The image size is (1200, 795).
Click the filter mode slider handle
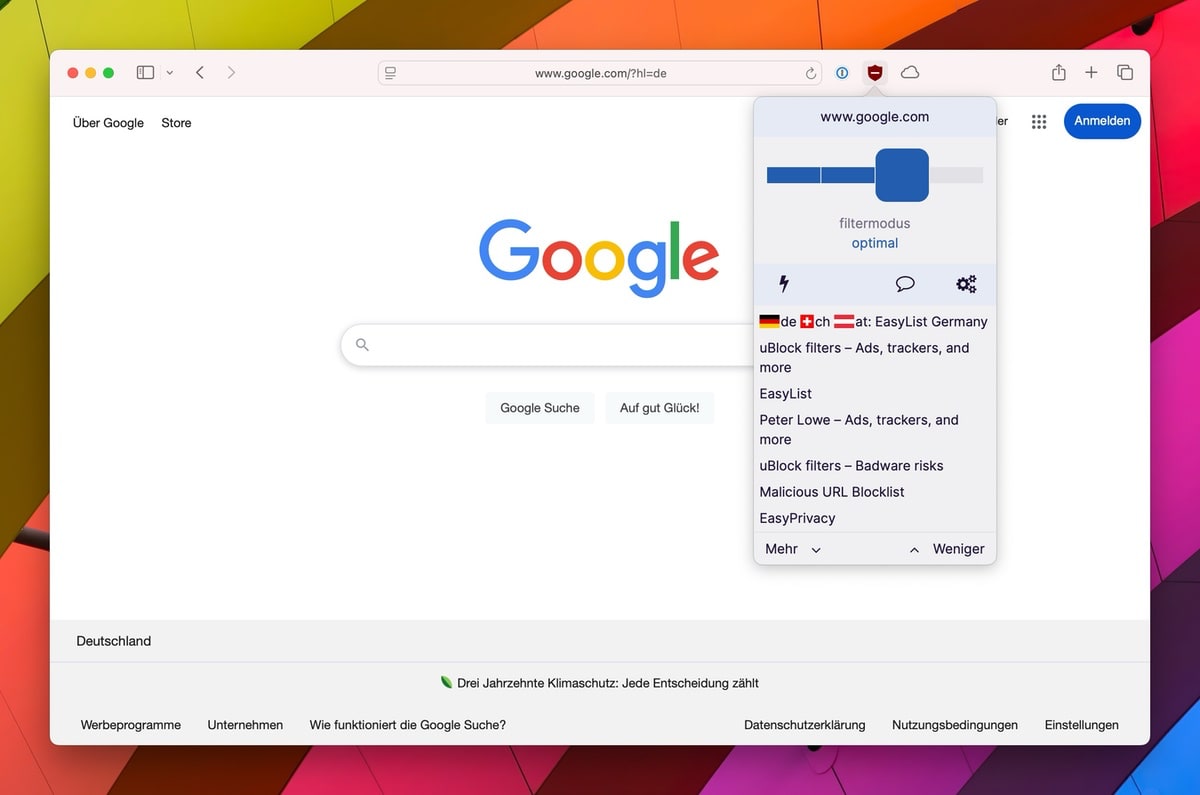coord(902,175)
